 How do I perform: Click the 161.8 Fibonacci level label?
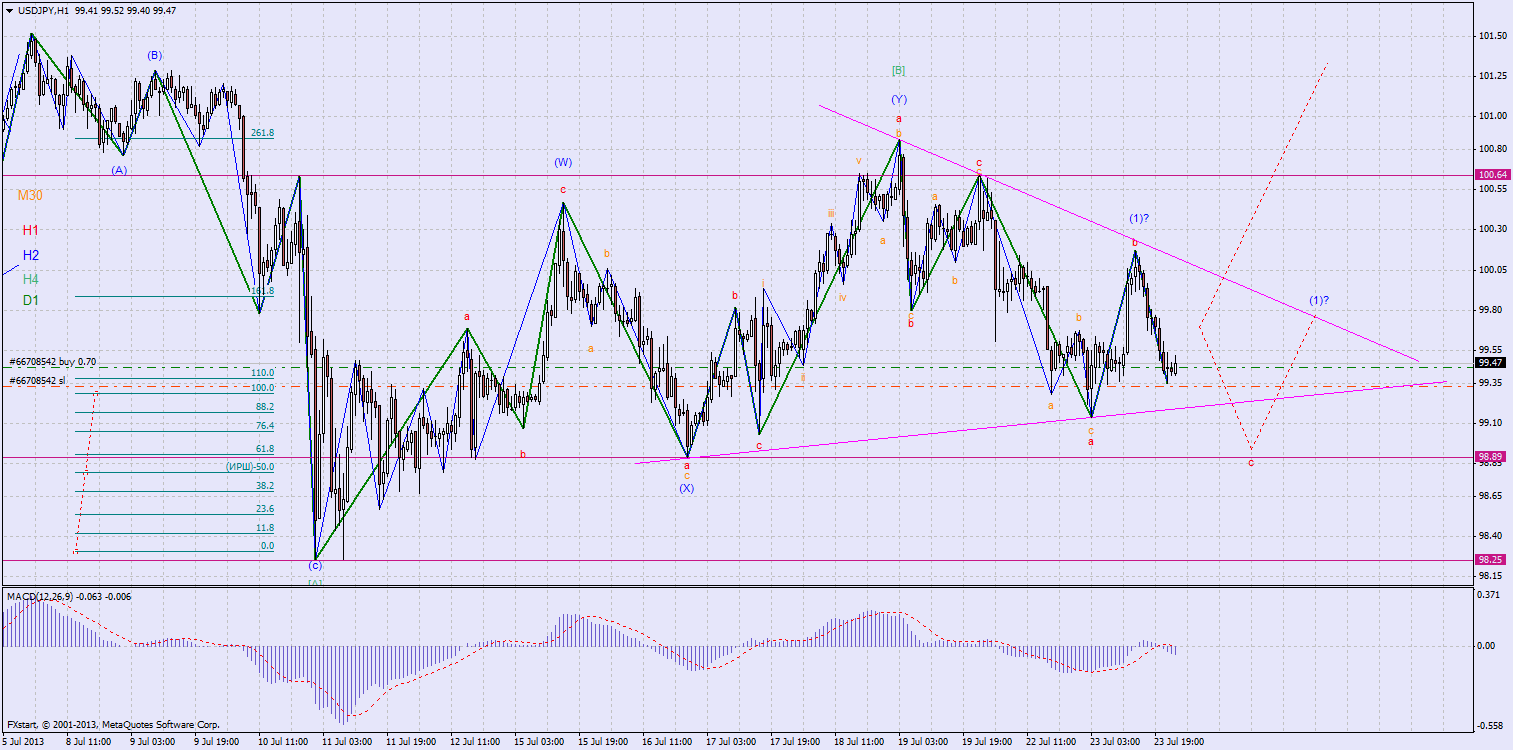pyautogui.click(x=263, y=291)
